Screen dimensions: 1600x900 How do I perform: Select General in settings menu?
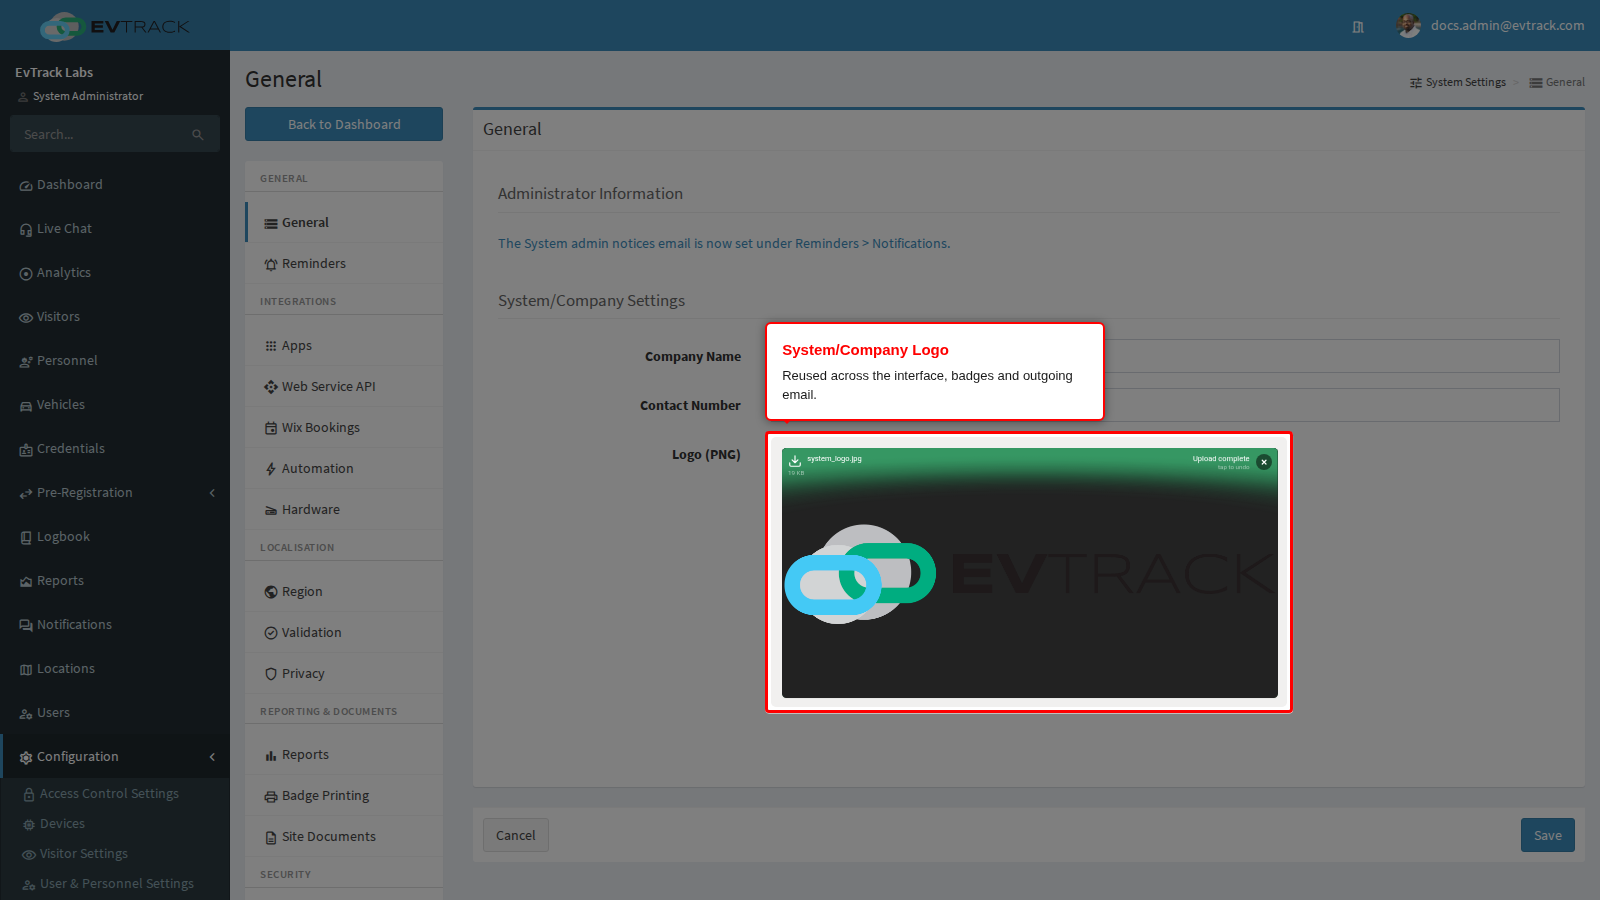click(344, 223)
